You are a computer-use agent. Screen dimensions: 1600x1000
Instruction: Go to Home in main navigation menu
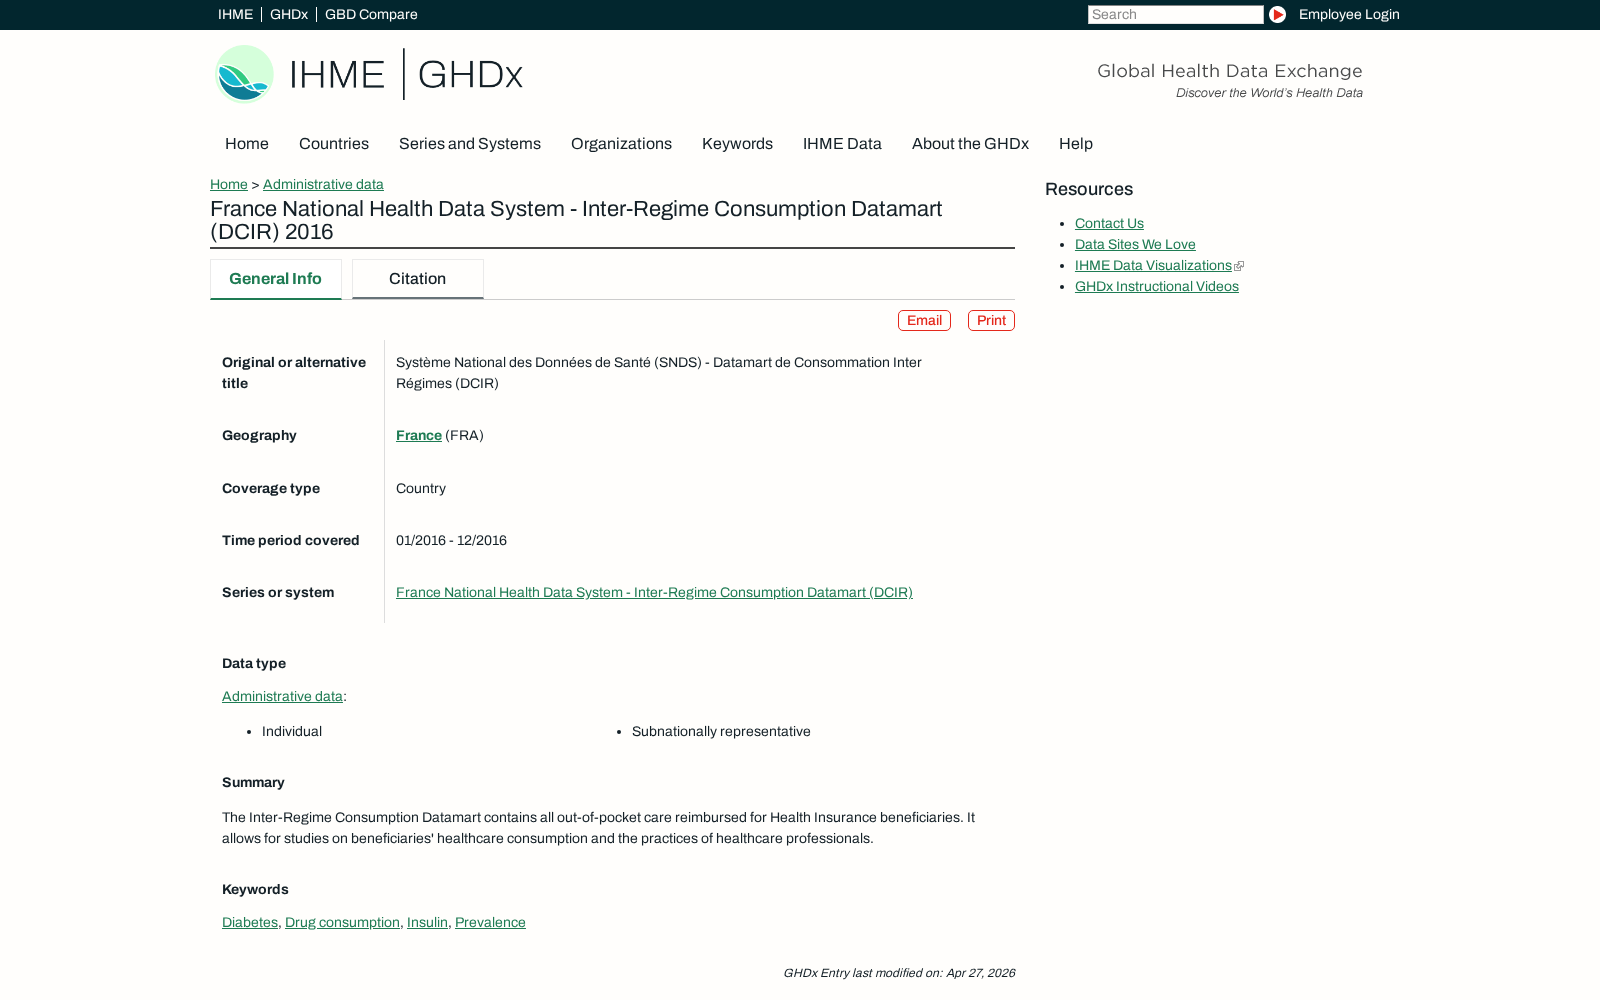coord(247,144)
